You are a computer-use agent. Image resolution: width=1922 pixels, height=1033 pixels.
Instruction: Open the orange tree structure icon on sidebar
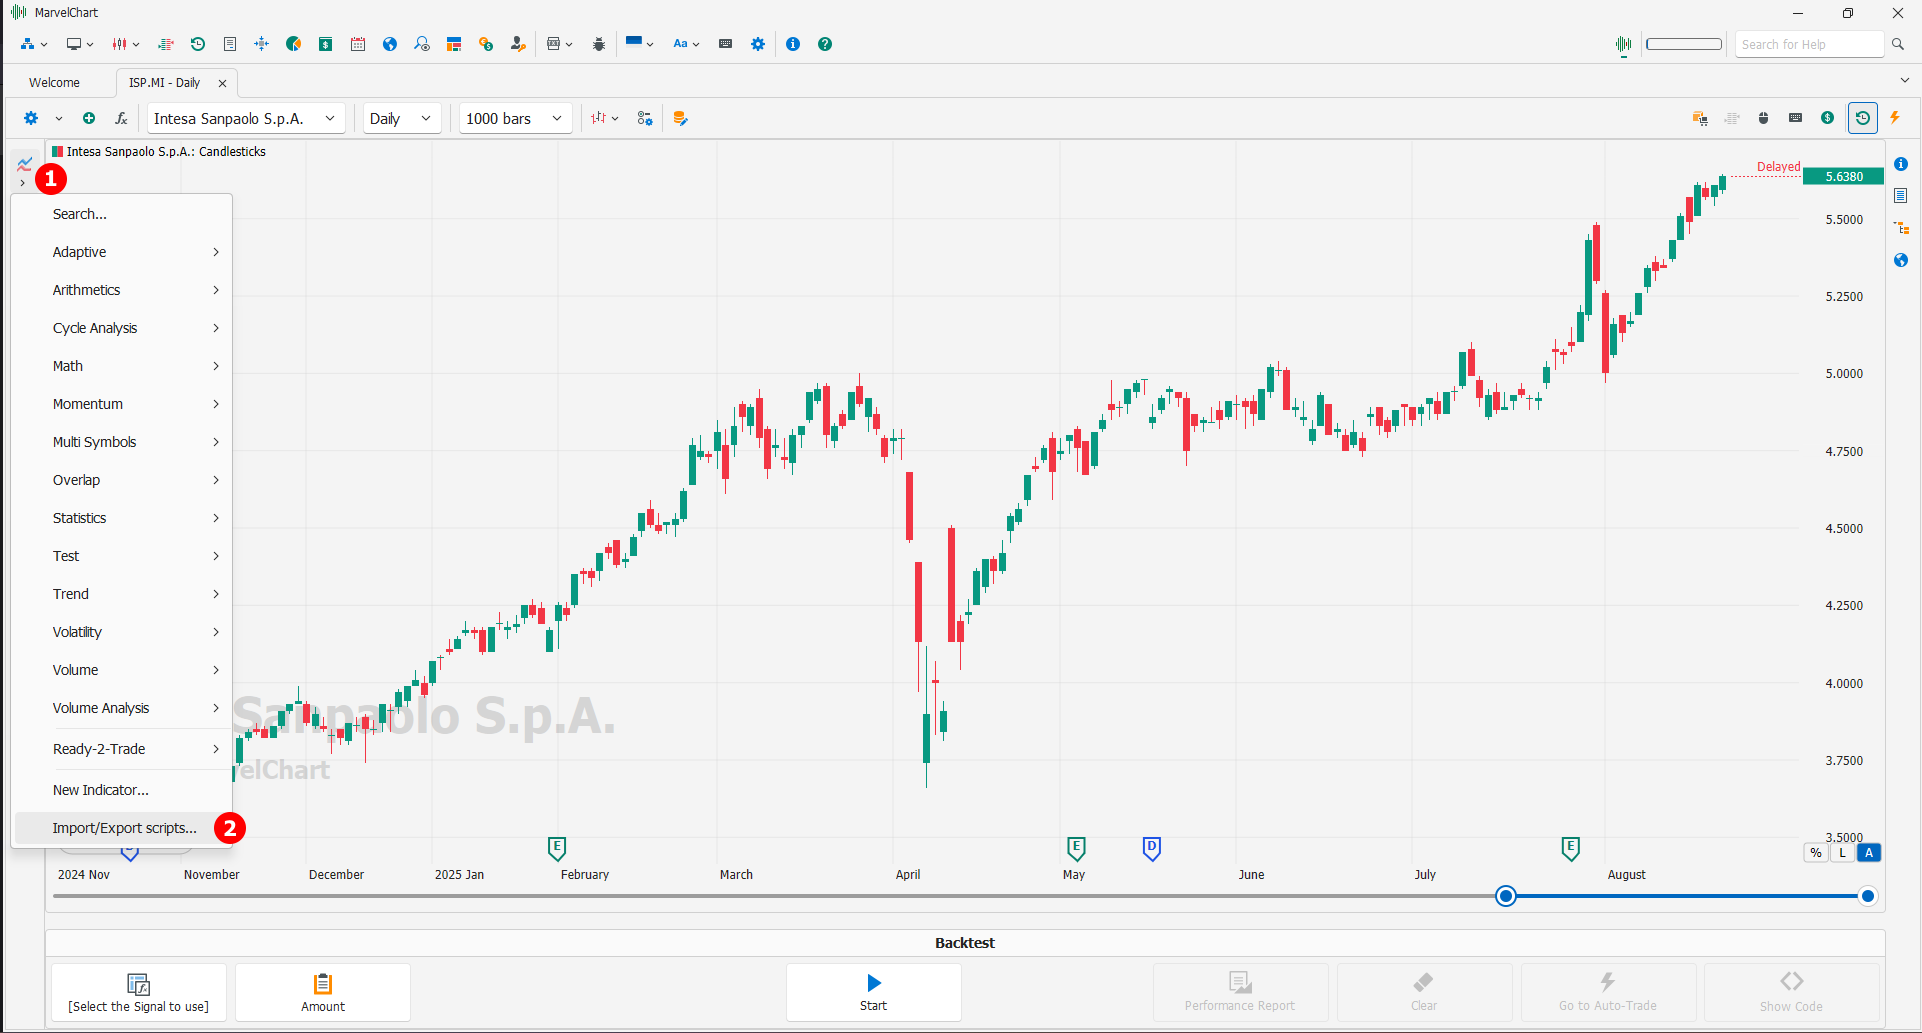[1901, 228]
